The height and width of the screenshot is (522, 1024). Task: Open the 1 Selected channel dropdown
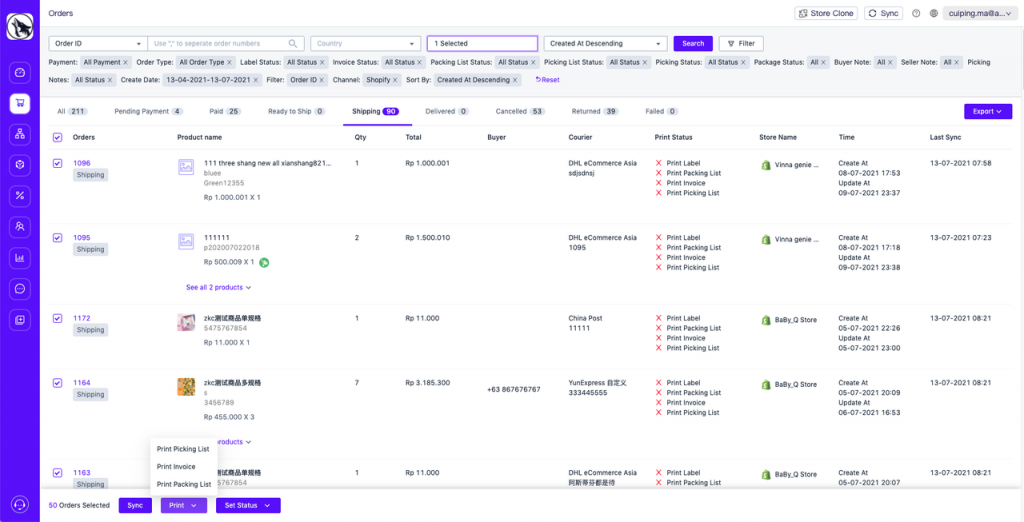point(483,44)
